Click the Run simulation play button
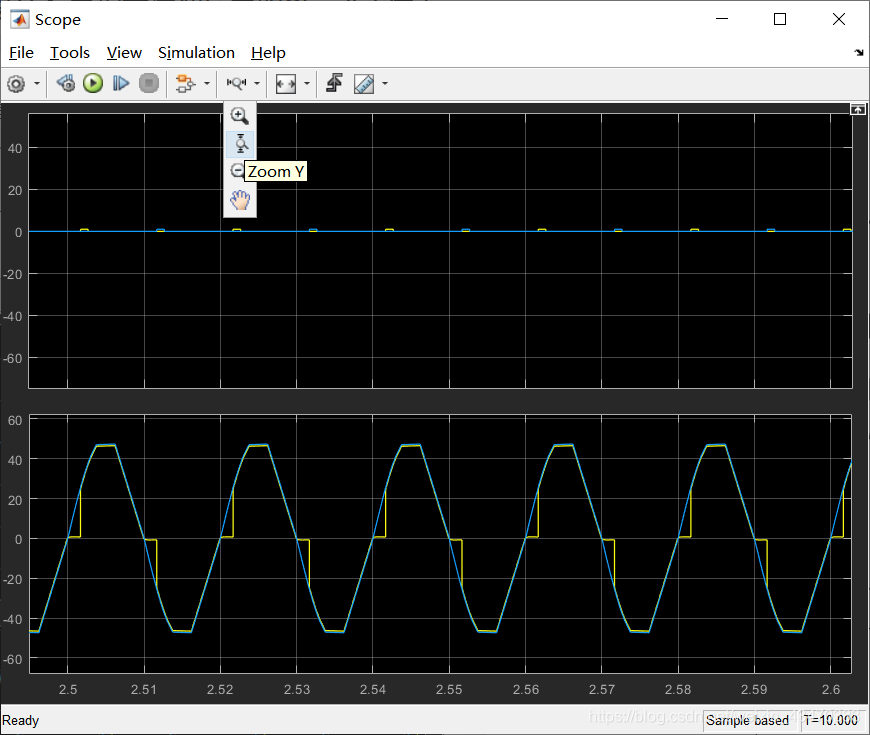This screenshot has height=735, width=870. [93, 84]
